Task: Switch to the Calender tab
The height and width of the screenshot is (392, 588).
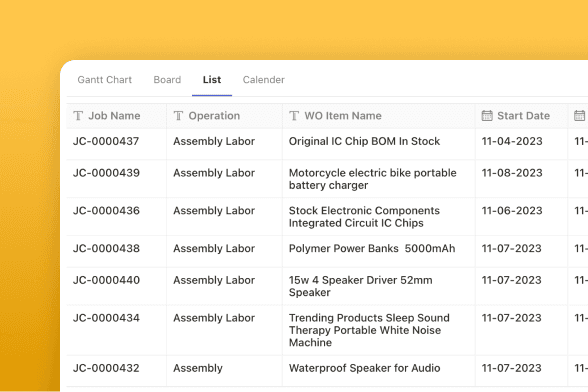Action: point(264,80)
